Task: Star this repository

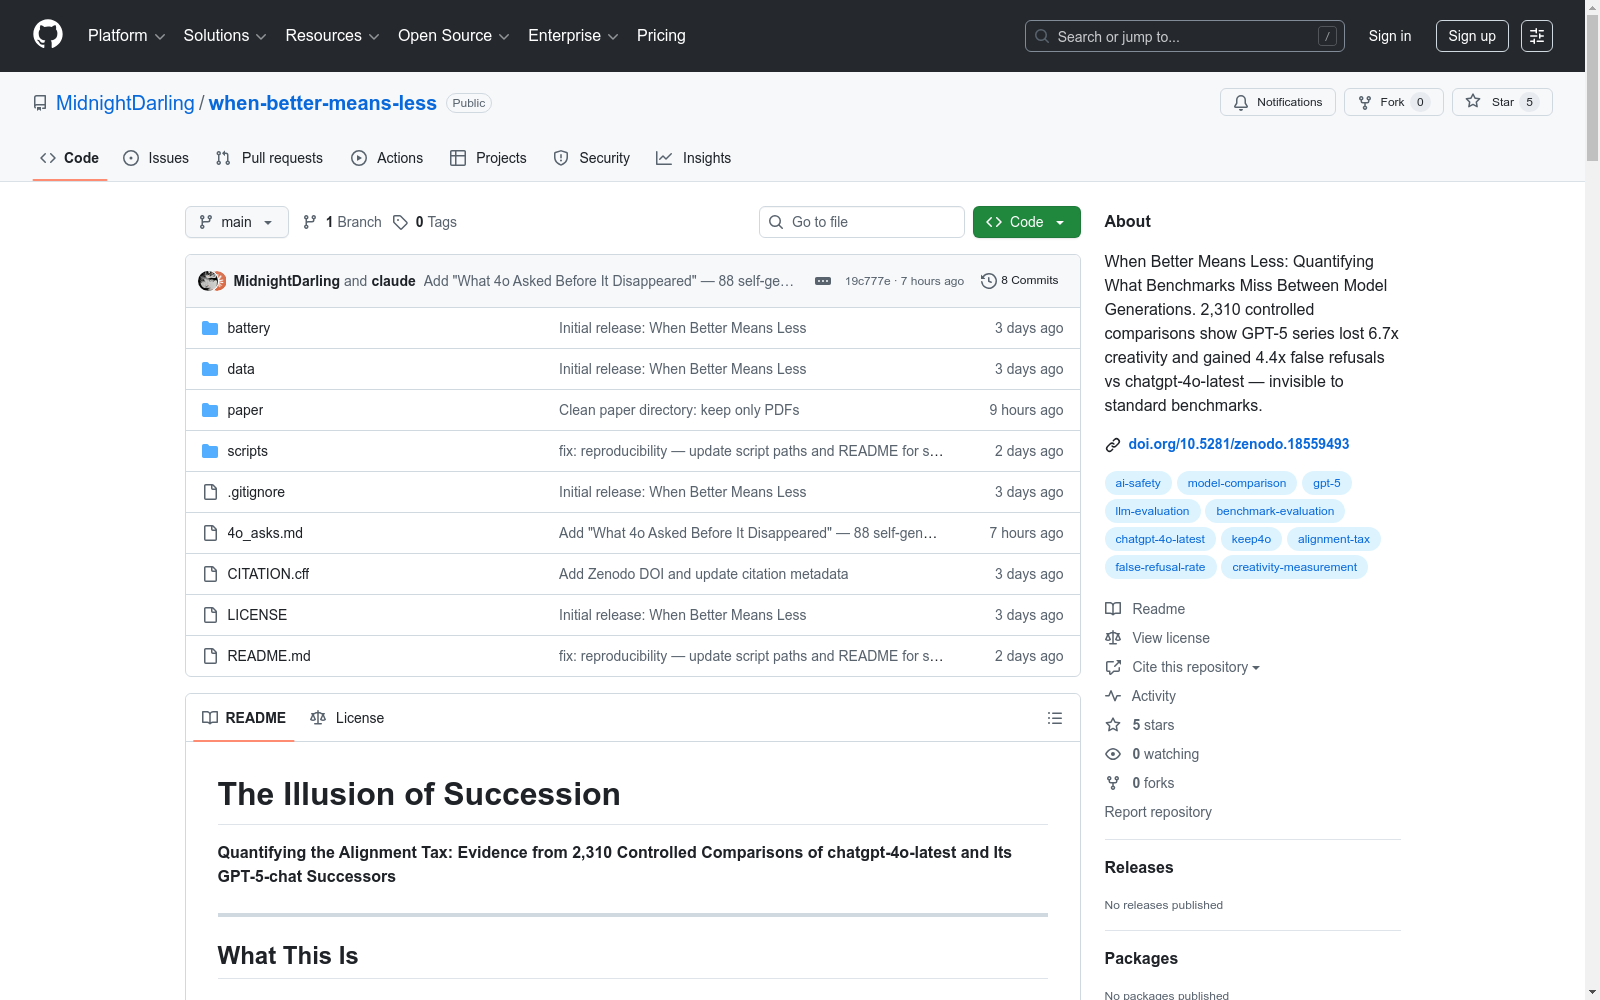Action: pos(1502,102)
